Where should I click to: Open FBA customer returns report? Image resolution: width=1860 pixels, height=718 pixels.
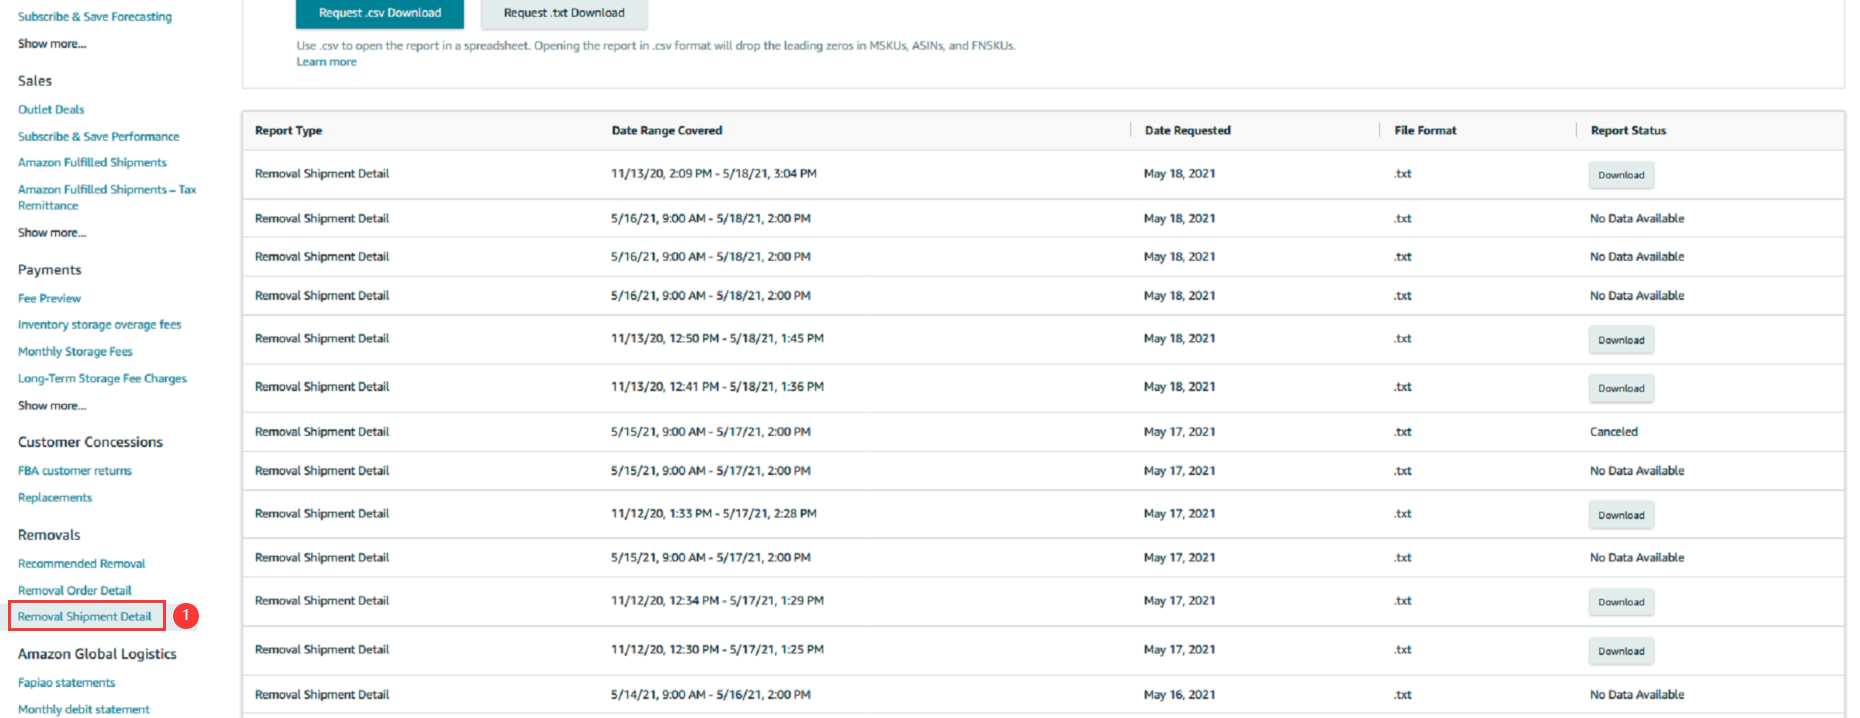[75, 471]
